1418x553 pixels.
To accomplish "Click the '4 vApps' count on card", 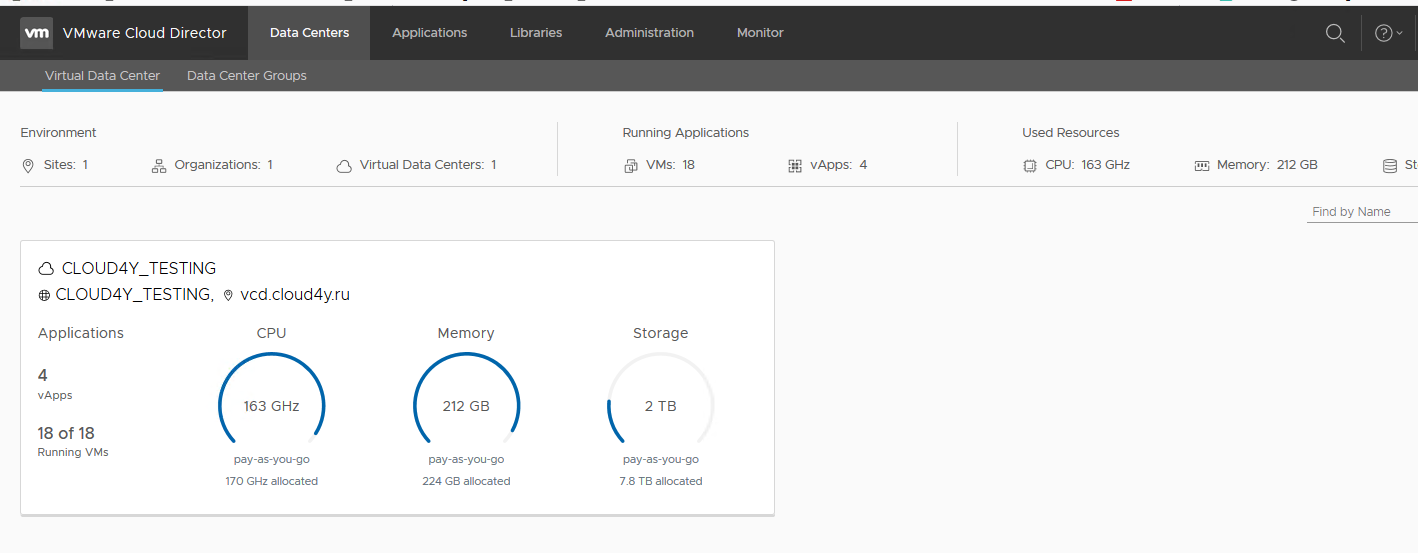I will coord(55,384).
